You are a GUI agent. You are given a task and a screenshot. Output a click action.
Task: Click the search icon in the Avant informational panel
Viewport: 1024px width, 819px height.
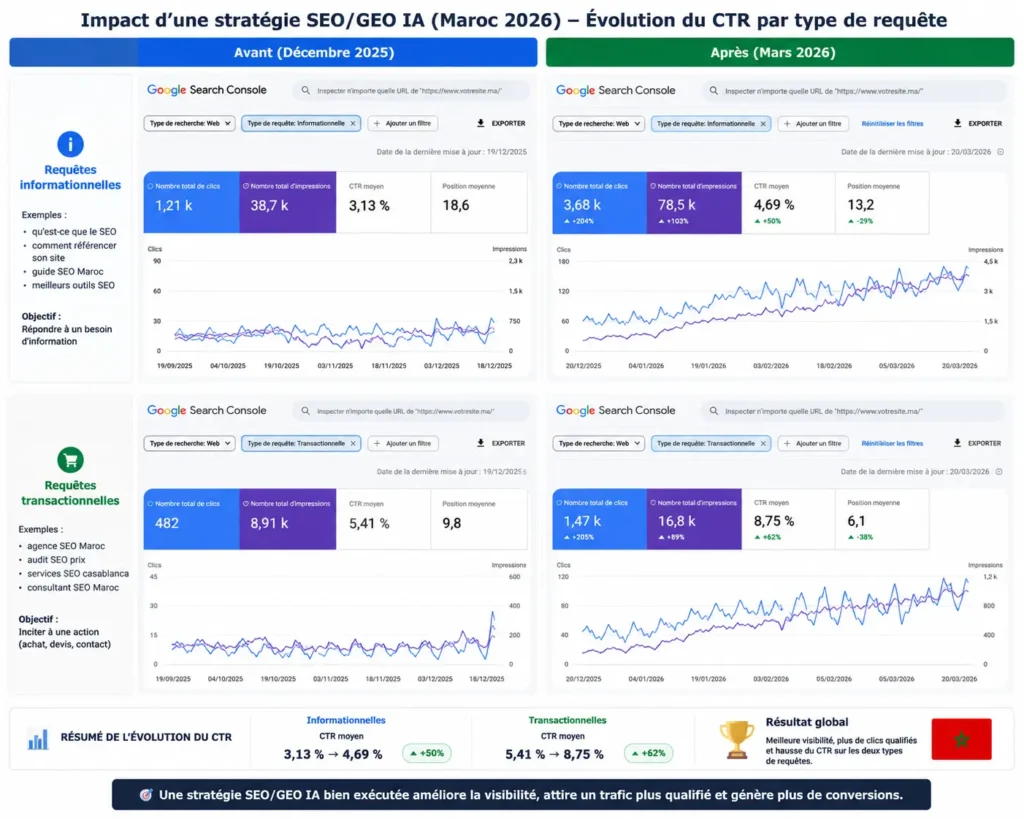[306, 90]
